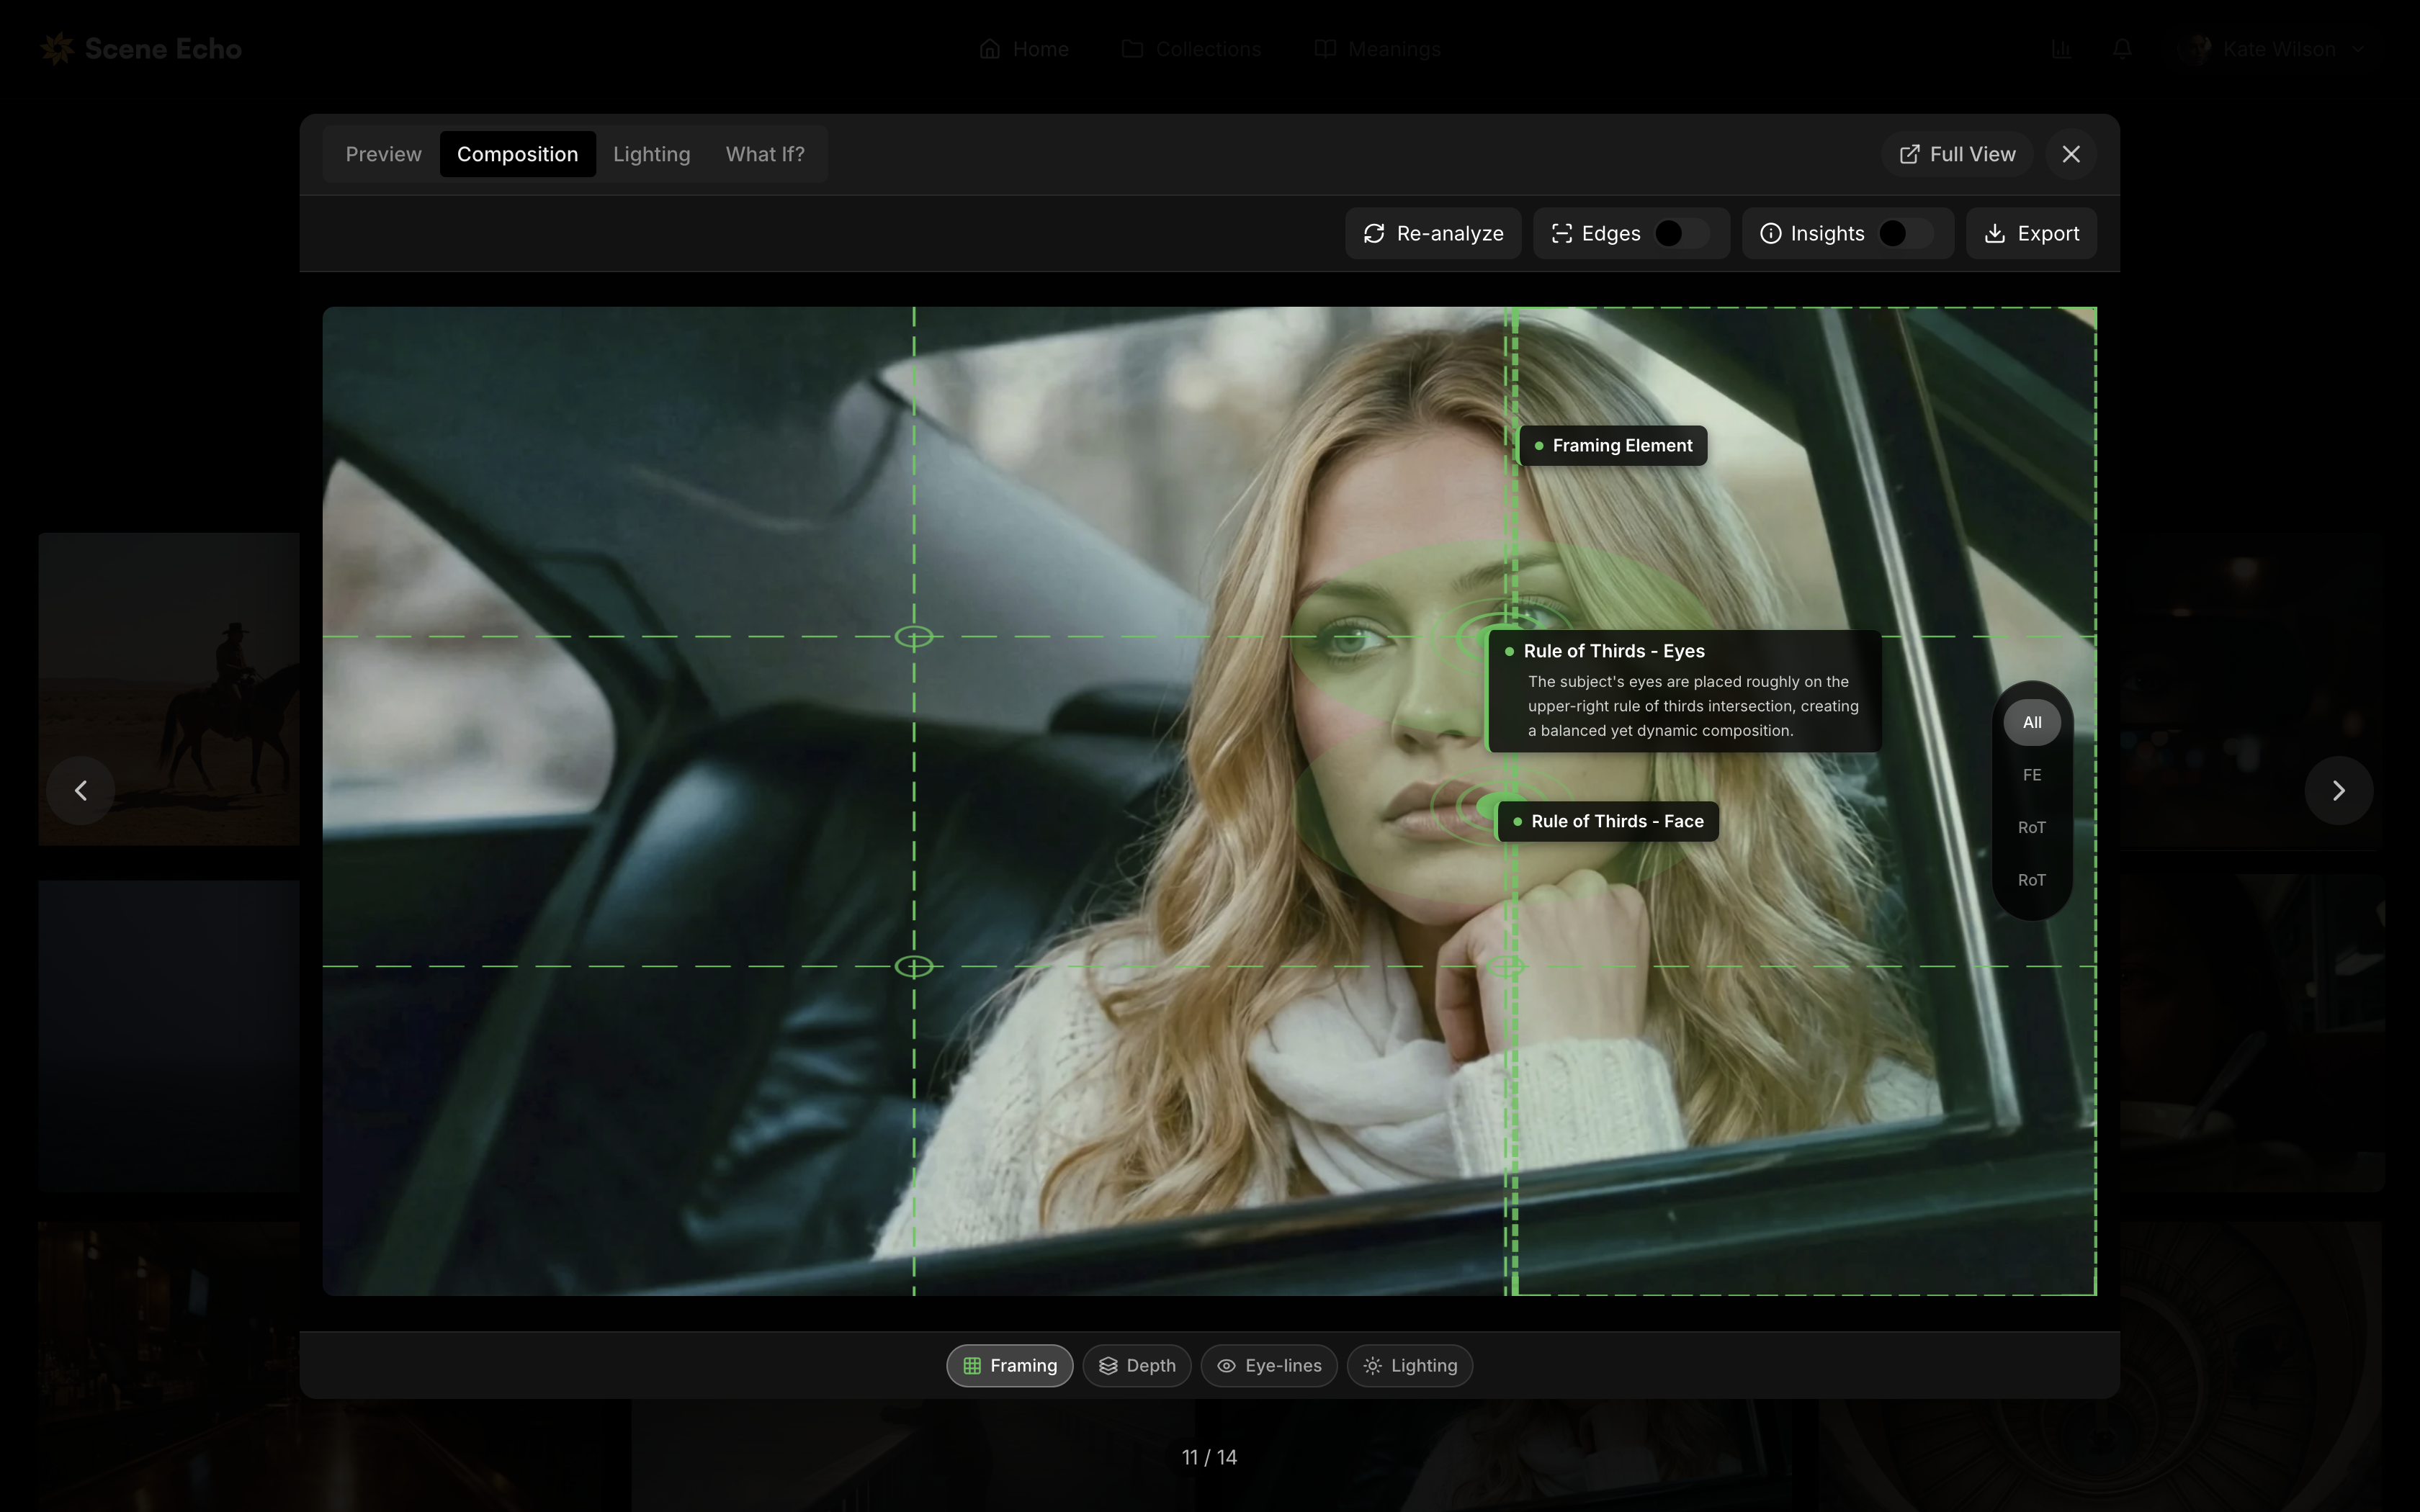Viewport: 2420px width, 1512px height.
Task: Open Full View in new window
Action: pyautogui.click(x=1957, y=154)
